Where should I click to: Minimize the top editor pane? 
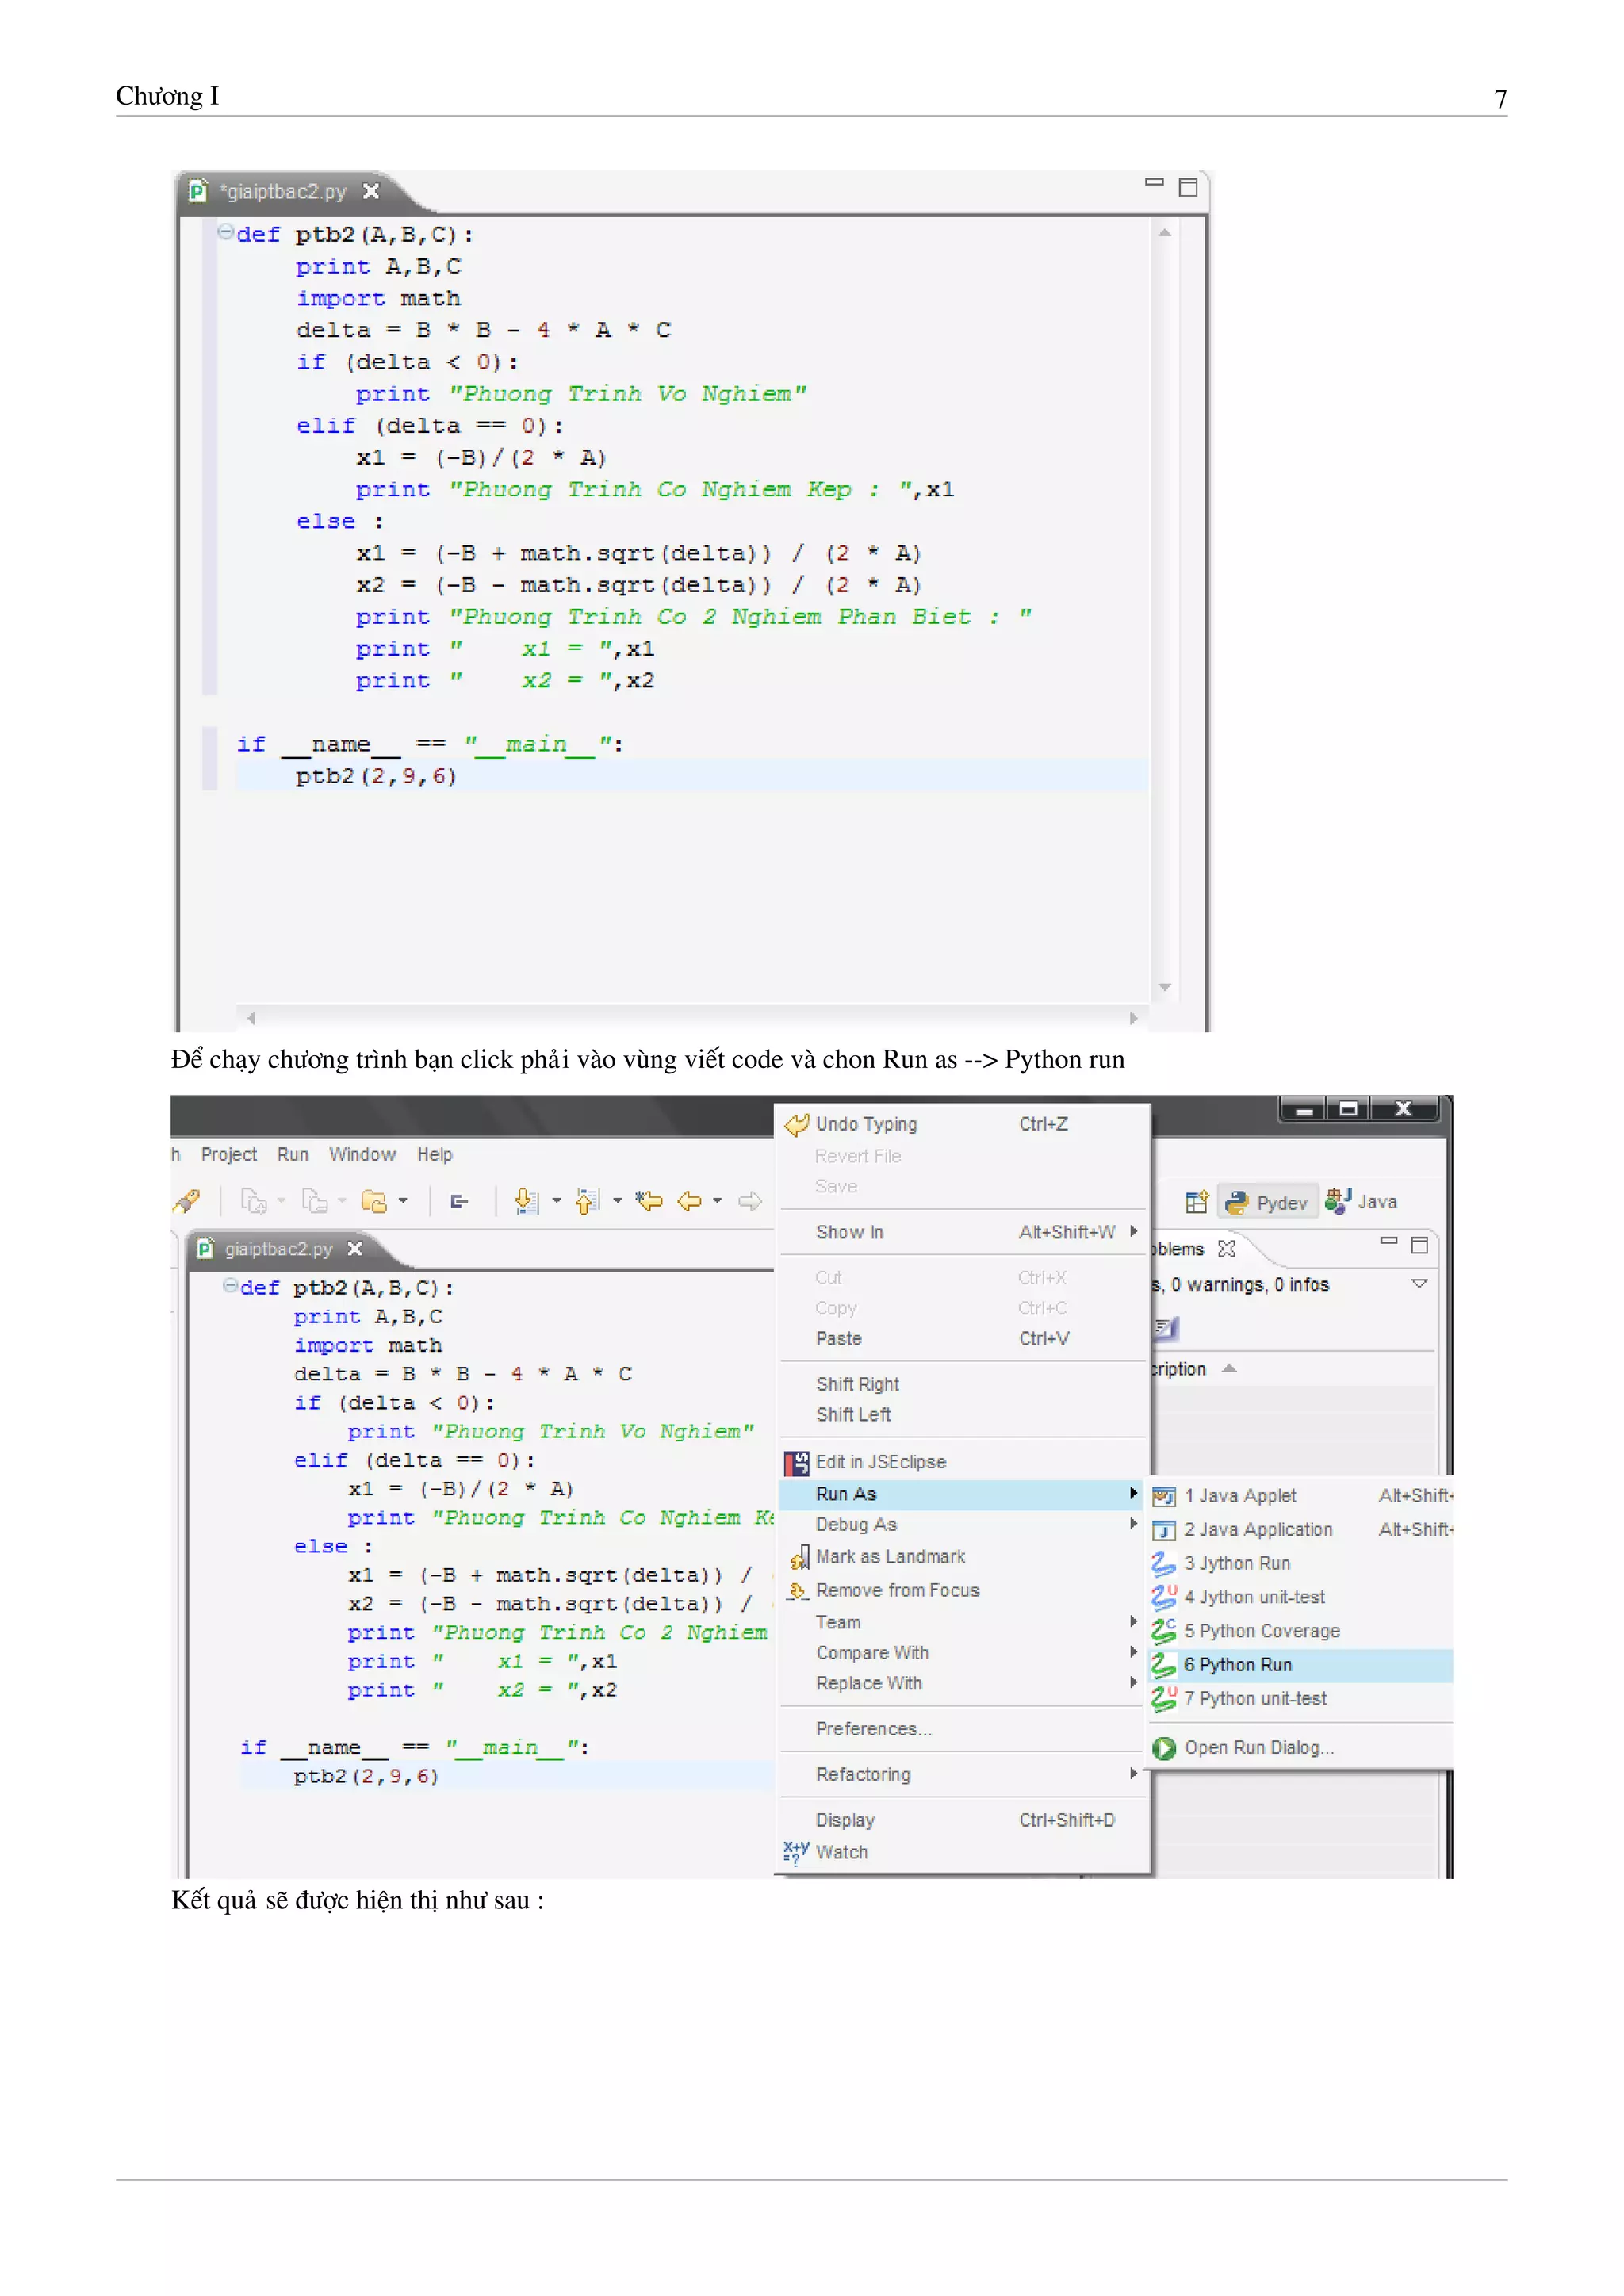pyautogui.click(x=1154, y=183)
